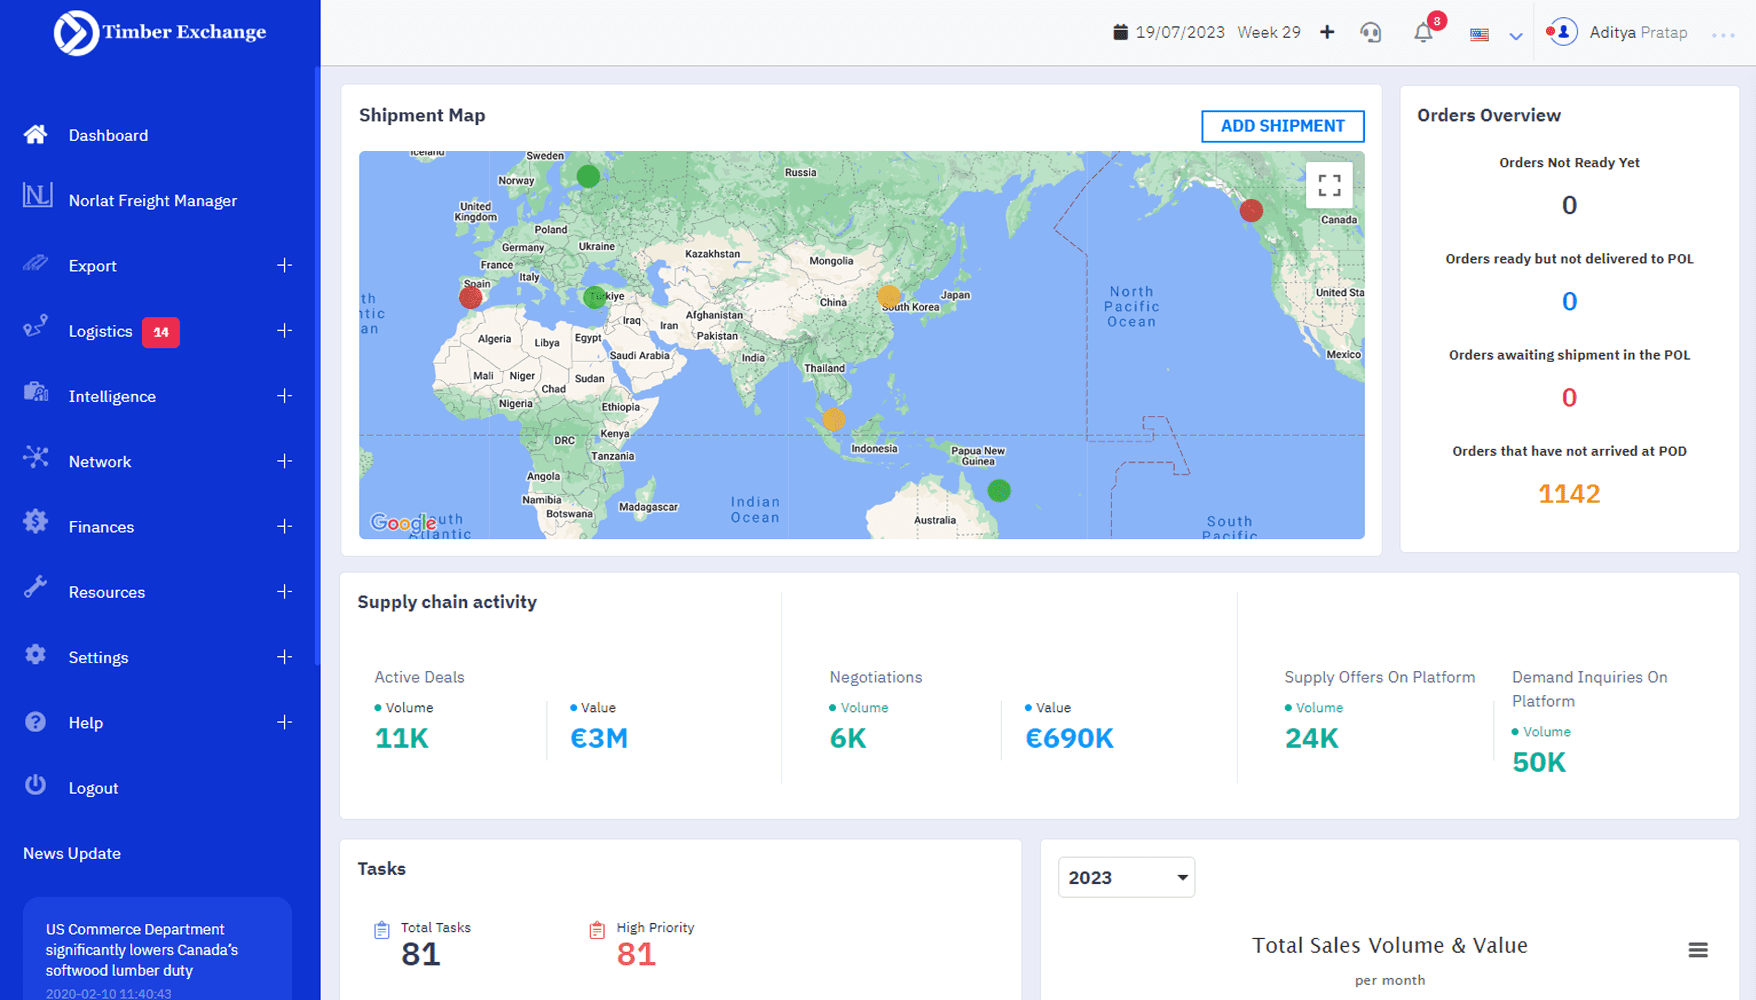1756x1000 pixels.
Task: Open Norlat Freight Manager menu item
Action: pyautogui.click(x=152, y=201)
